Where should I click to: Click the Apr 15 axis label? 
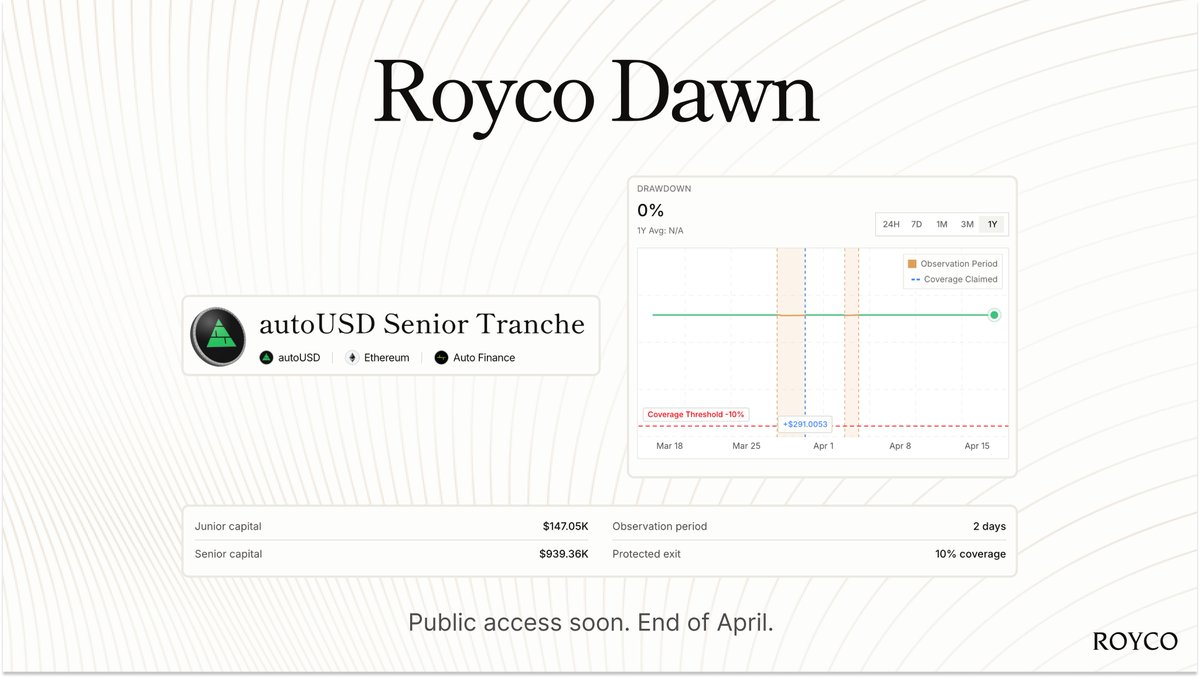point(977,446)
